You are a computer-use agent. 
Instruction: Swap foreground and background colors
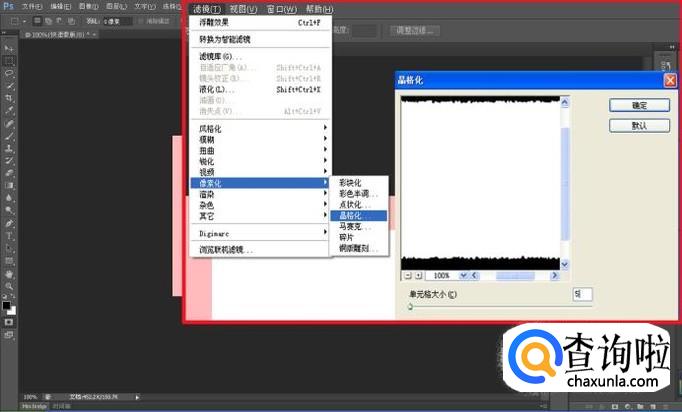[x=13, y=298]
